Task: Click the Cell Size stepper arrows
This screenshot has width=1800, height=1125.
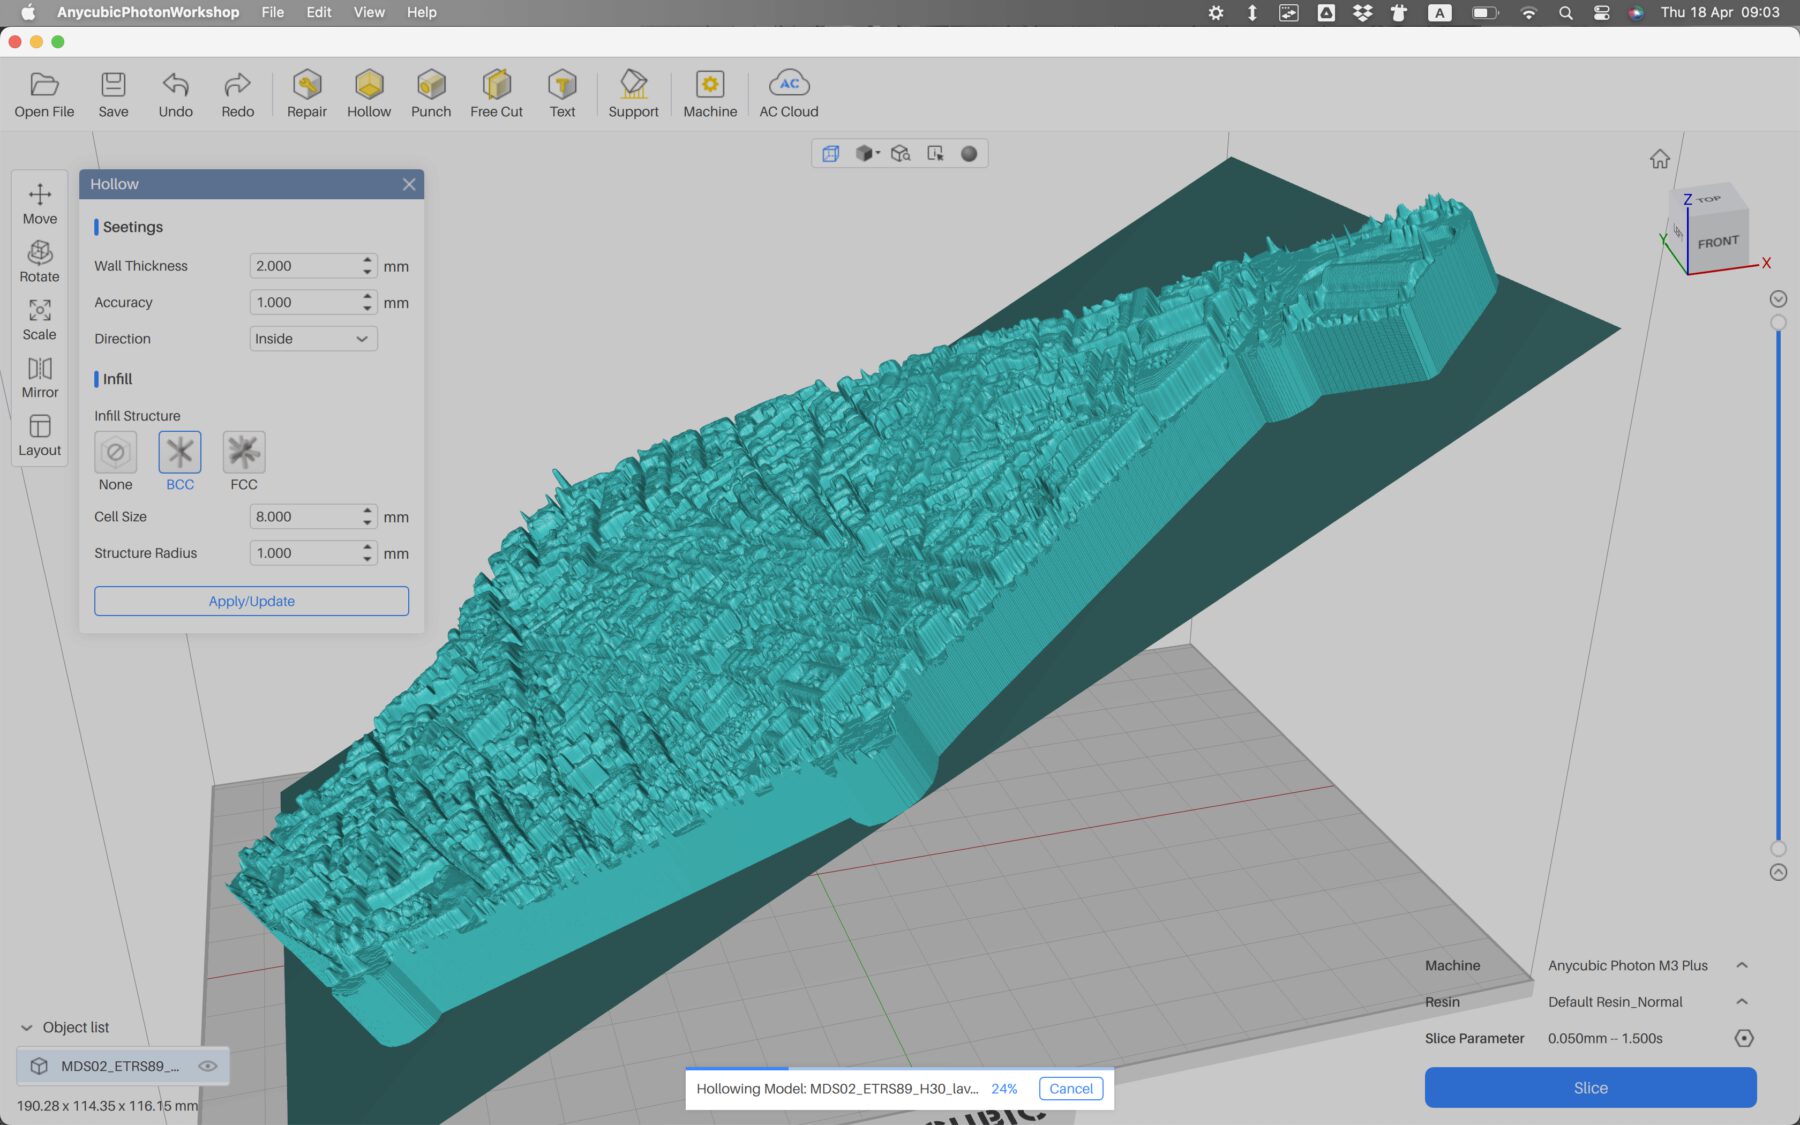Action: [x=368, y=517]
